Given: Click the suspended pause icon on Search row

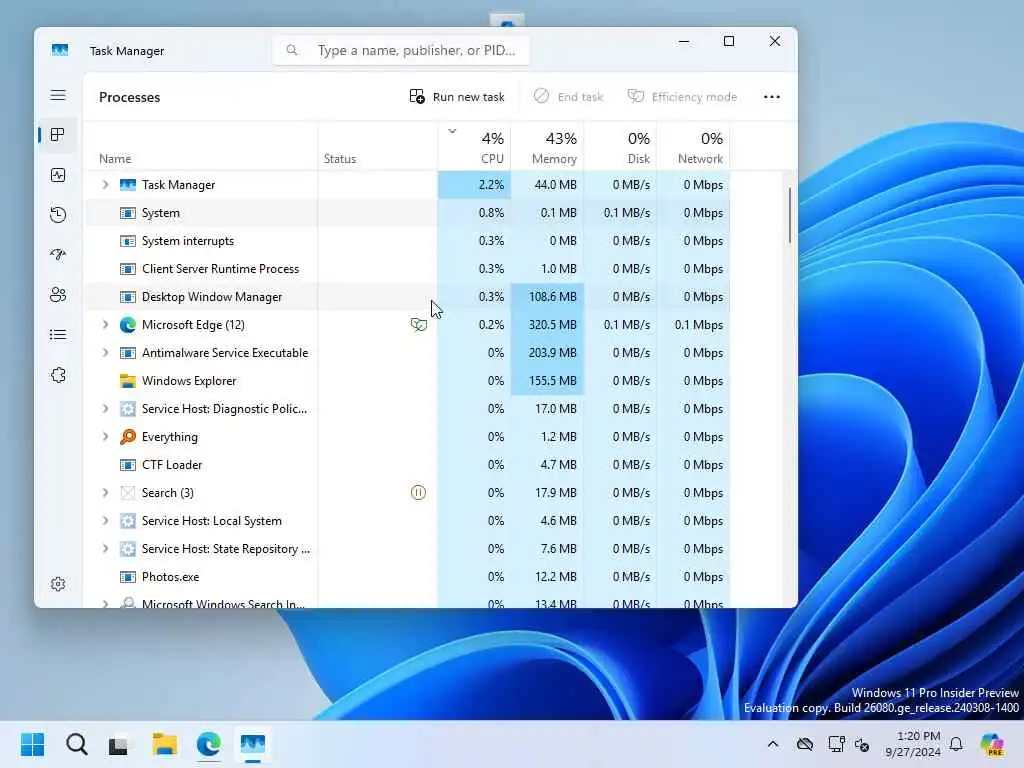Looking at the screenshot, I should [419, 492].
